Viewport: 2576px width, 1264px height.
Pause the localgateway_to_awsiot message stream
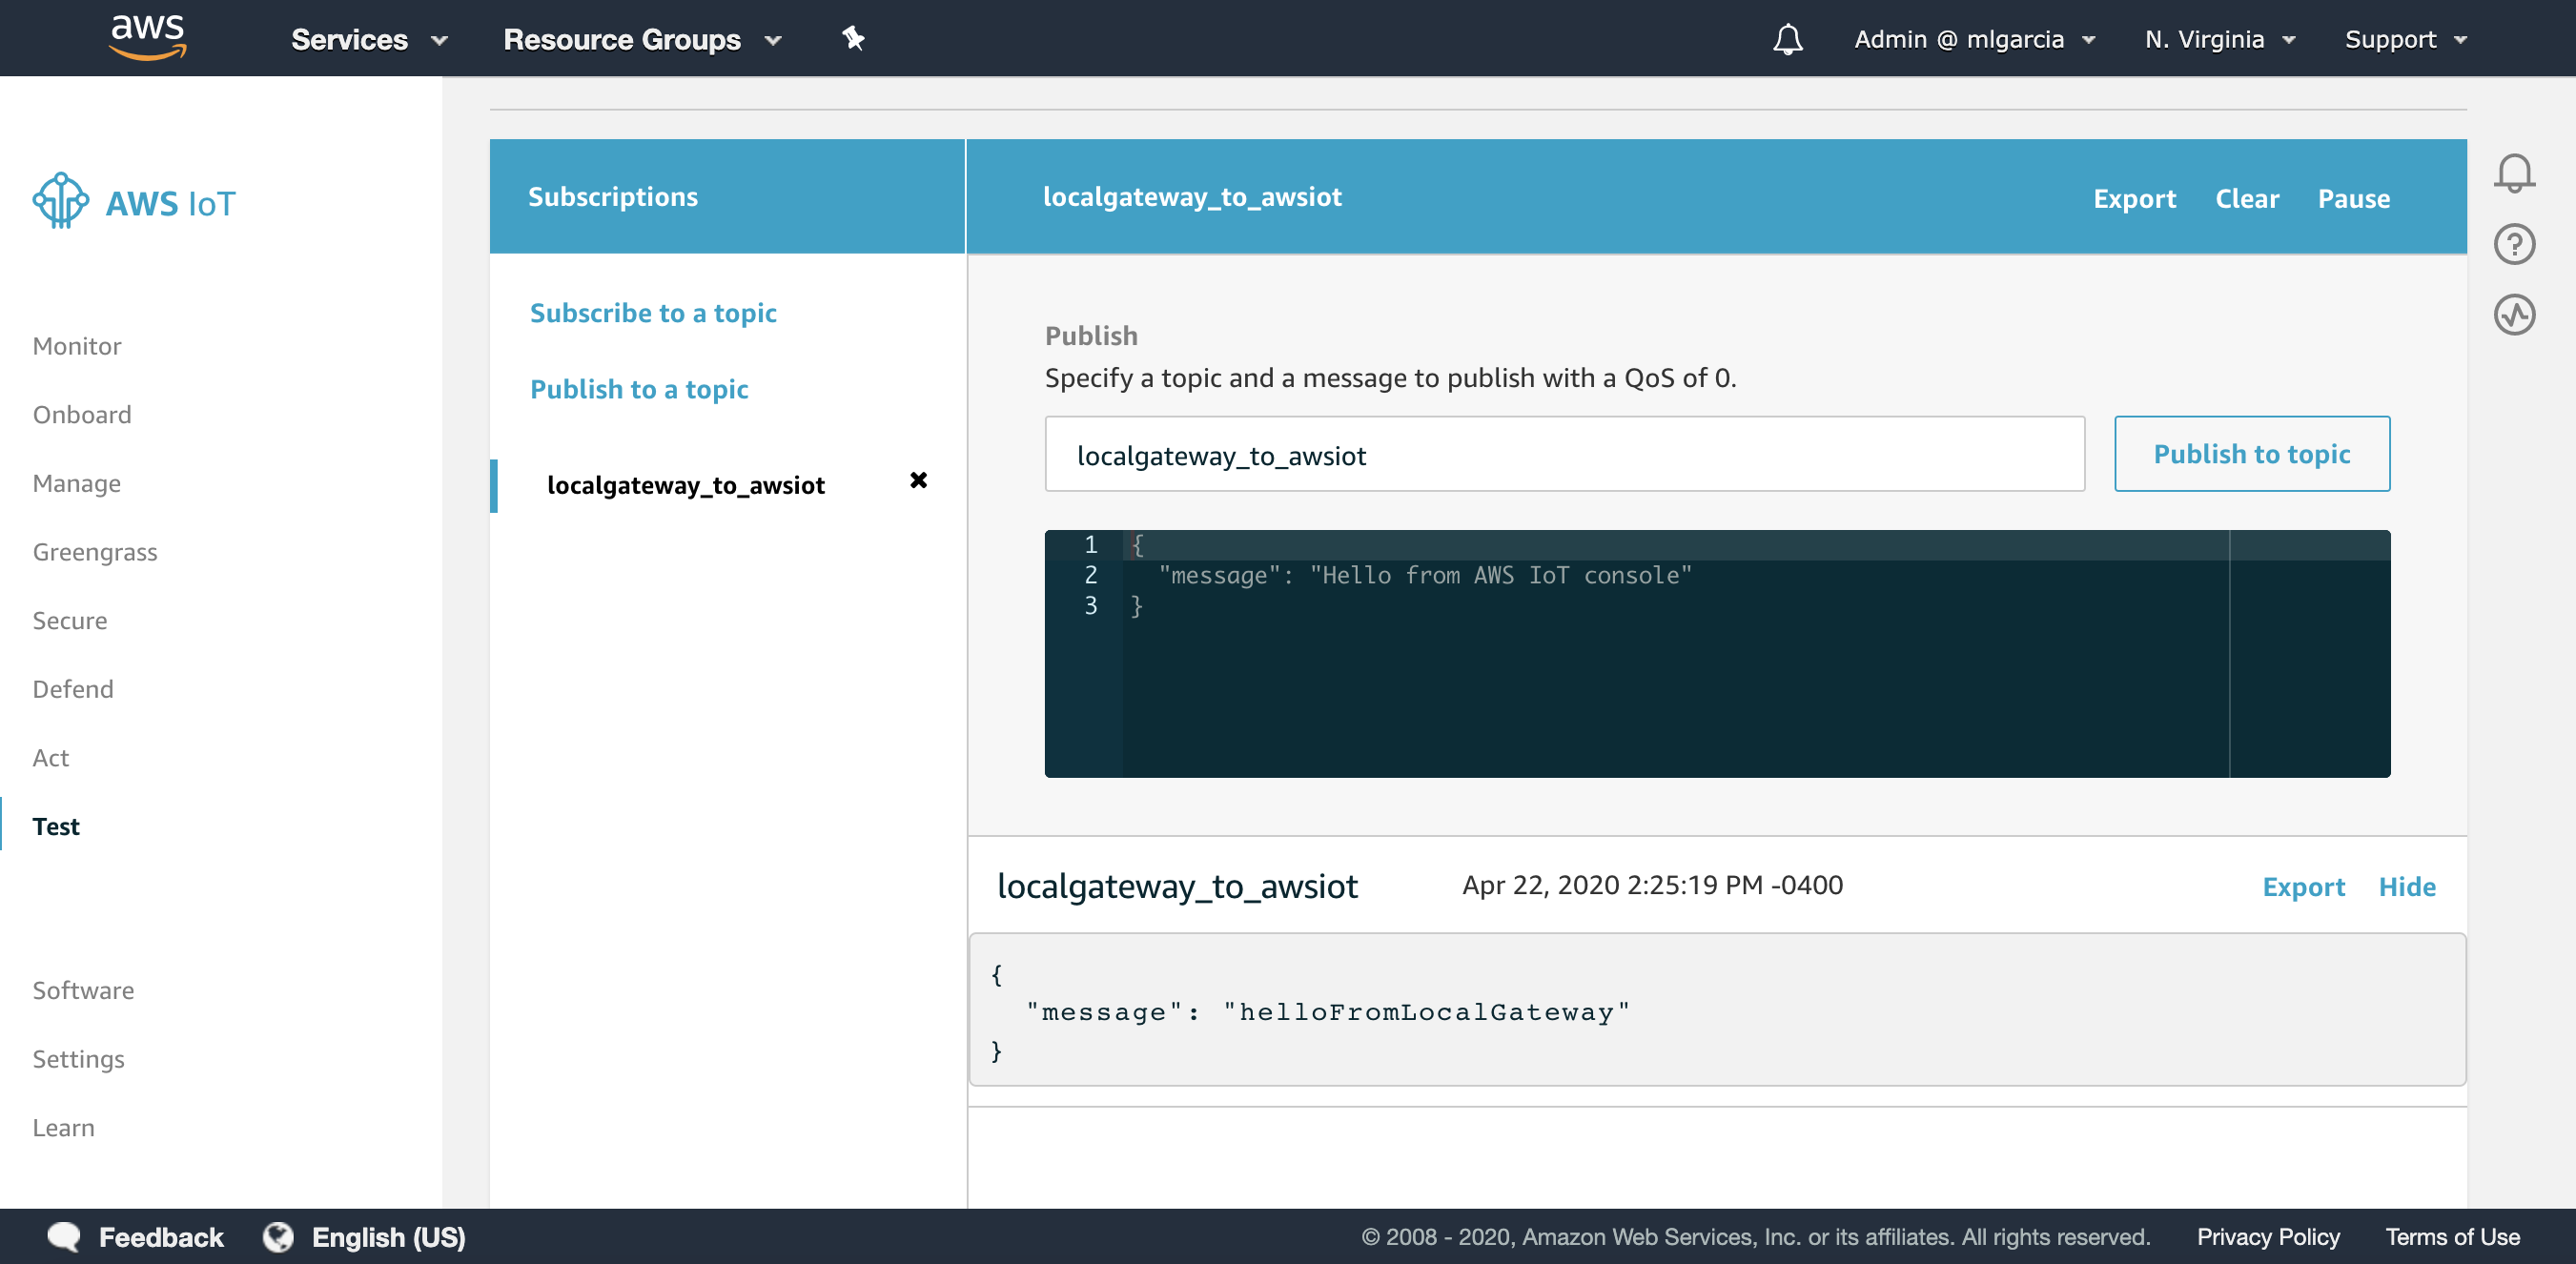[x=2353, y=198]
